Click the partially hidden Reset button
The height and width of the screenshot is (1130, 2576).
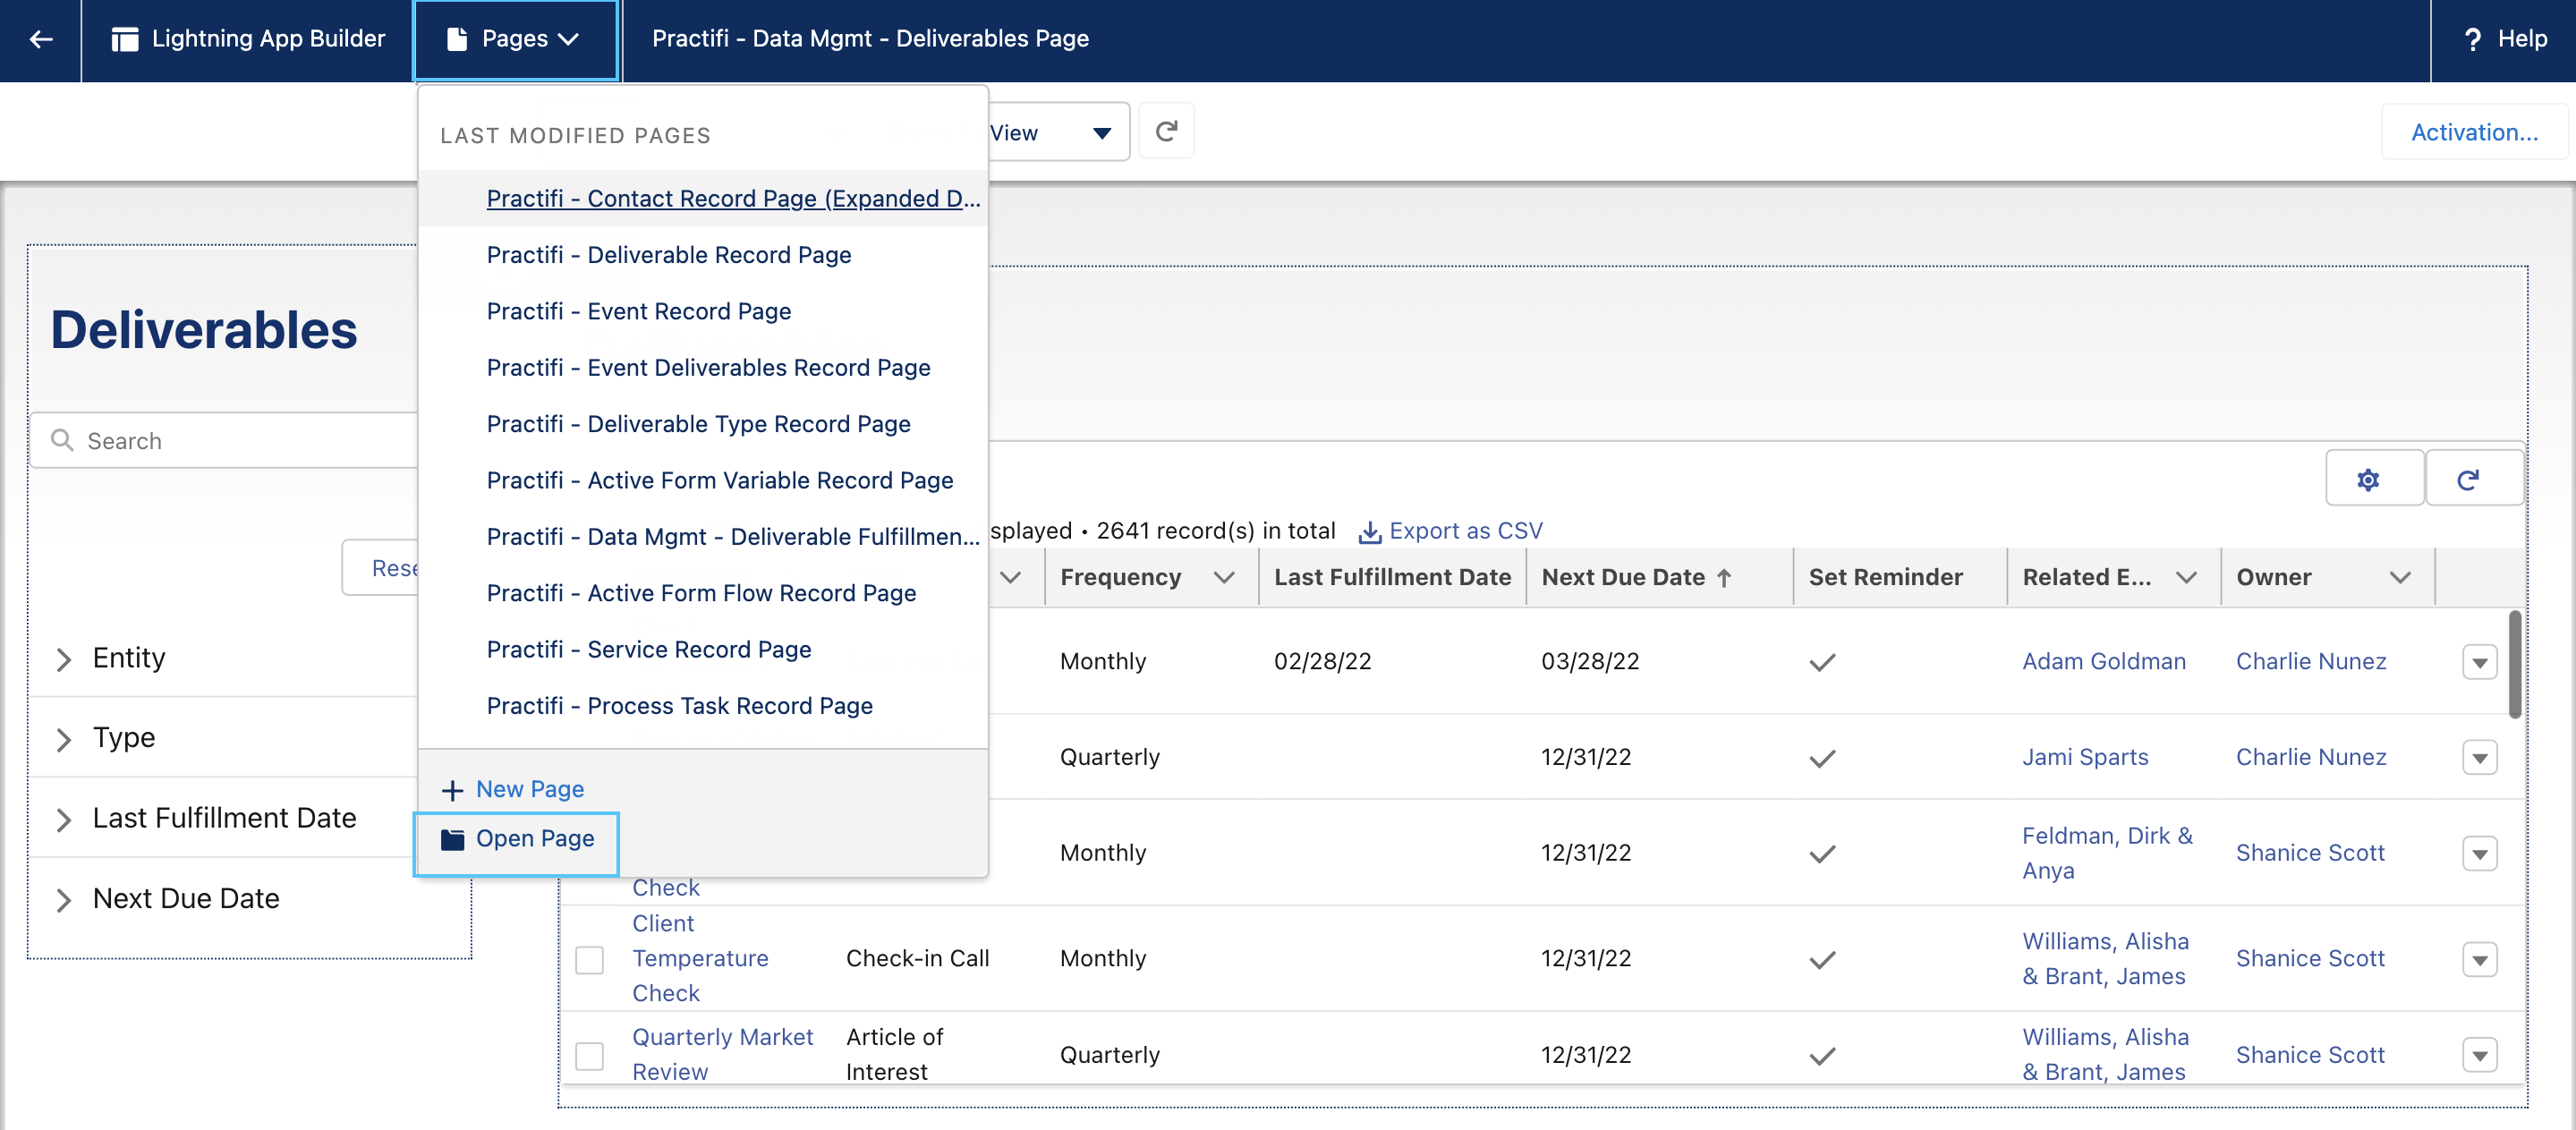(x=381, y=568)
